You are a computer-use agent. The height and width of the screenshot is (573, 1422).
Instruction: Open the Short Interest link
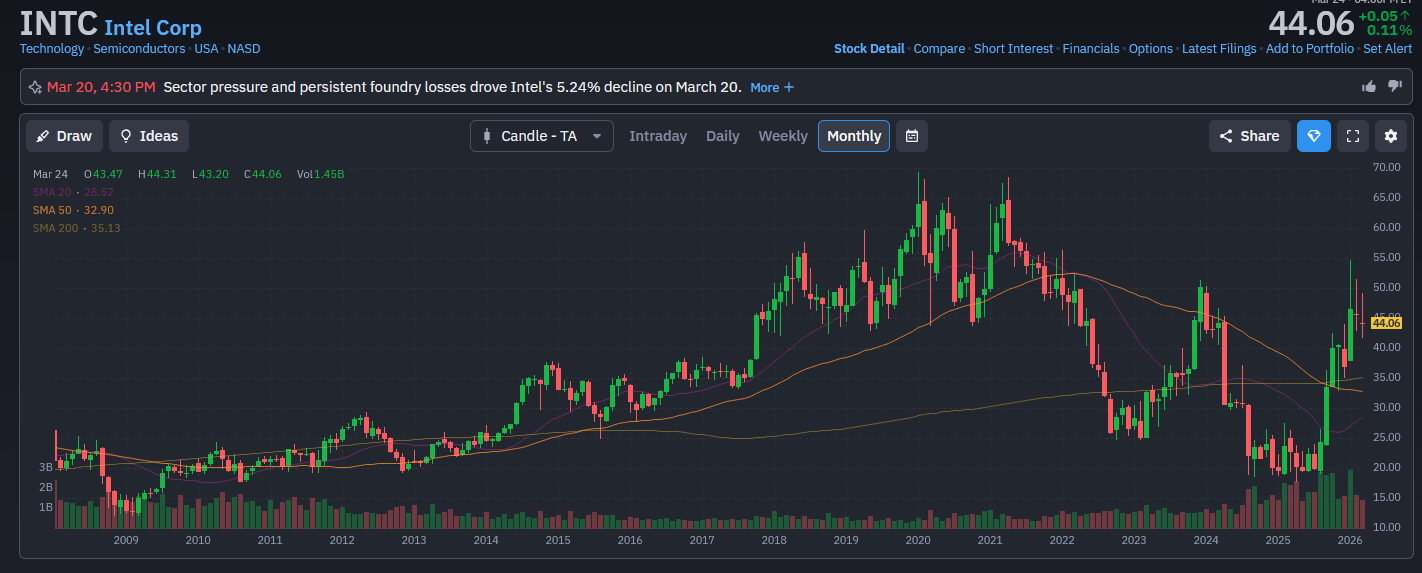(1013, 48)
